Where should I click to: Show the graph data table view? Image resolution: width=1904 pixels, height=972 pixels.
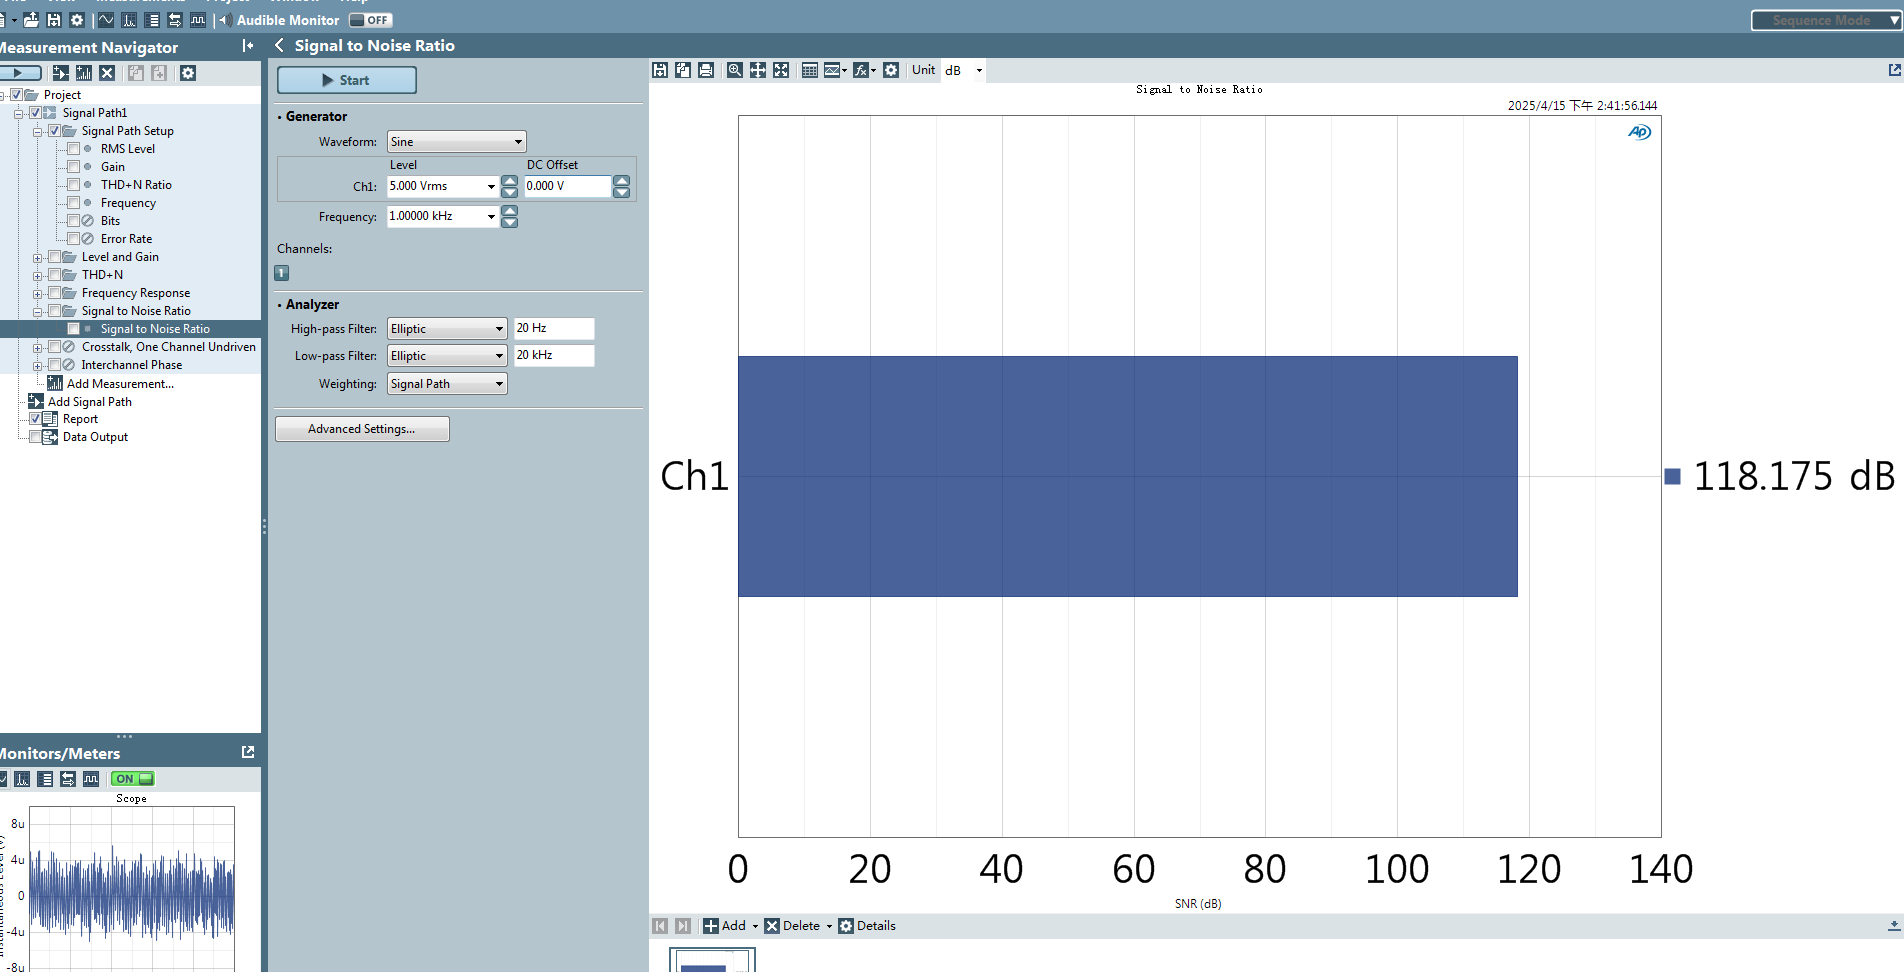coord(810,70)
